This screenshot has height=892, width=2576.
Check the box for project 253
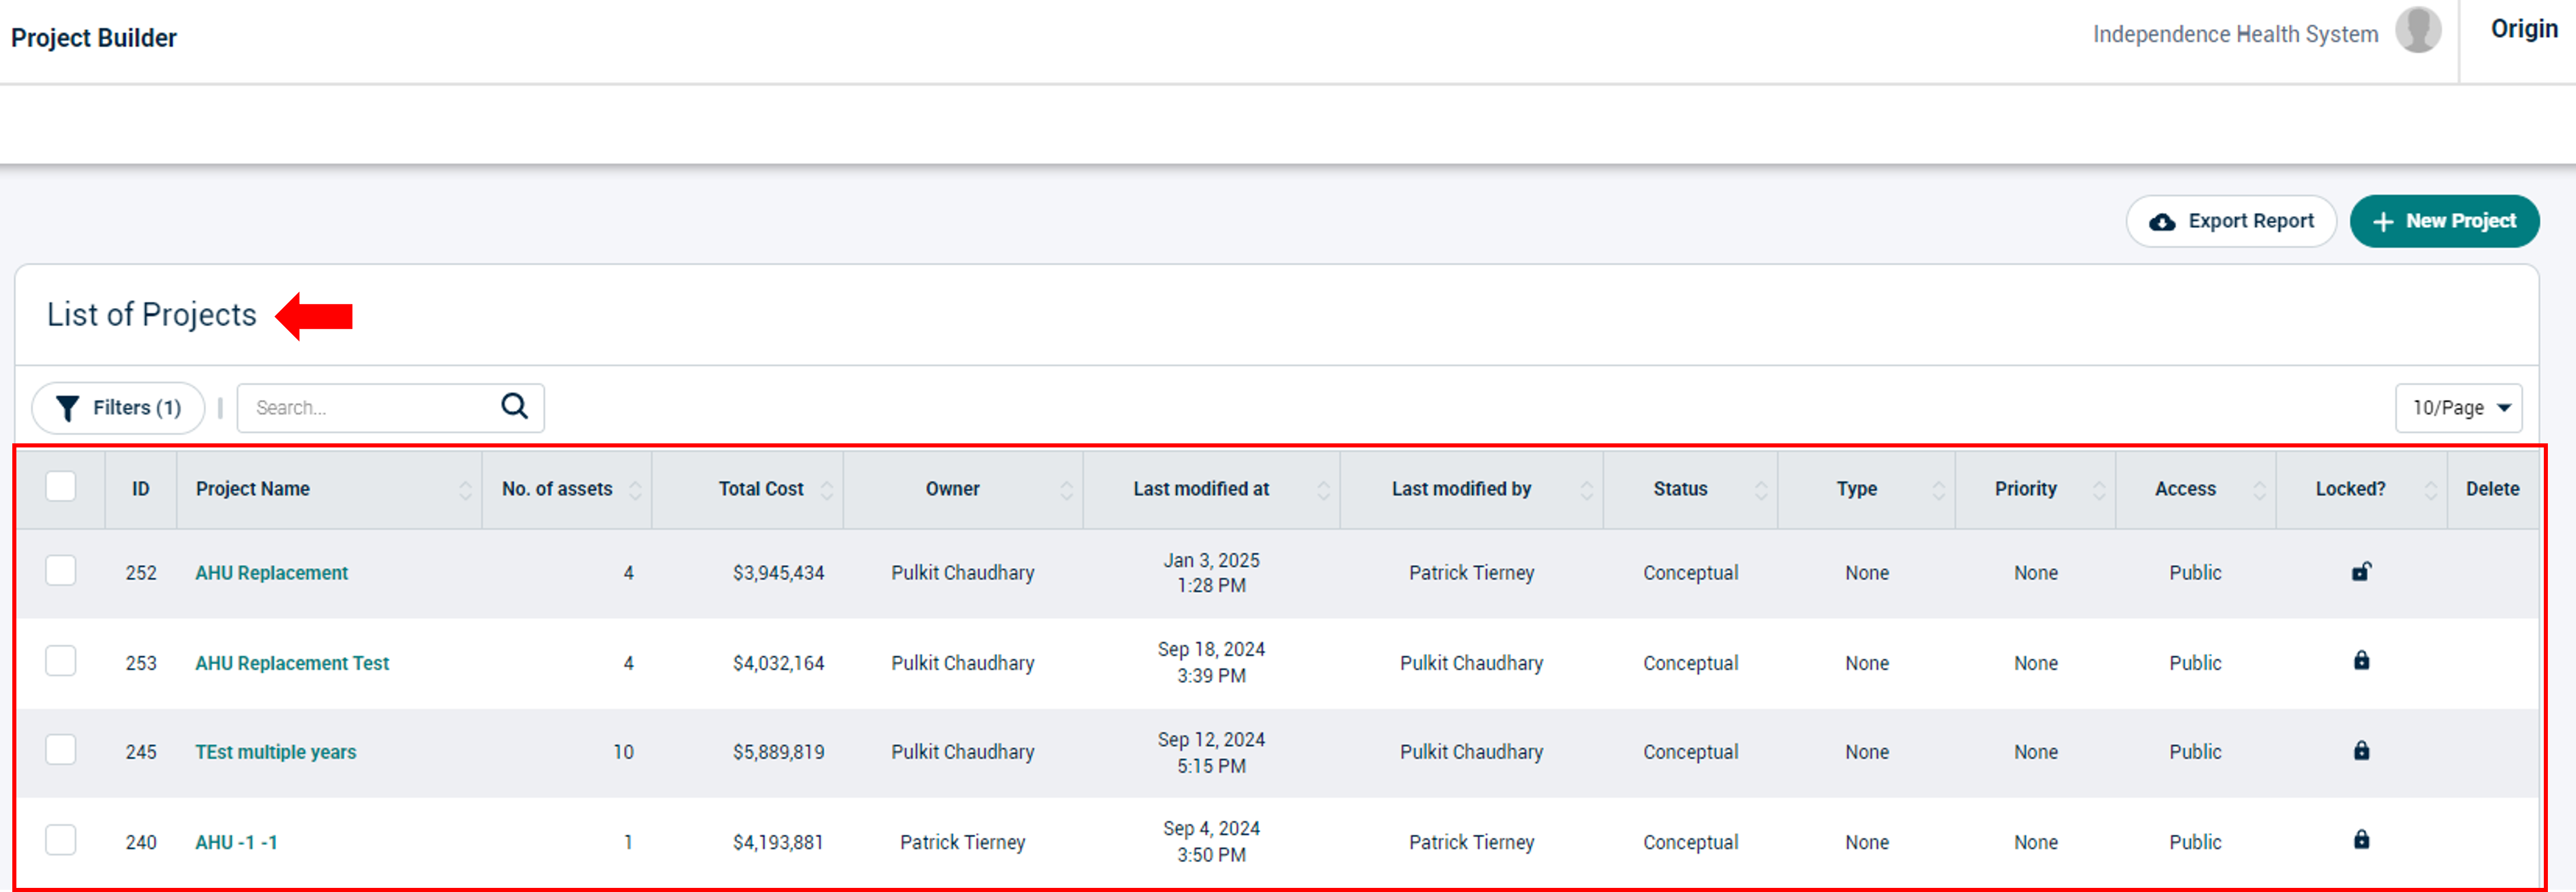pyautogui.click(x=61, y=661)
